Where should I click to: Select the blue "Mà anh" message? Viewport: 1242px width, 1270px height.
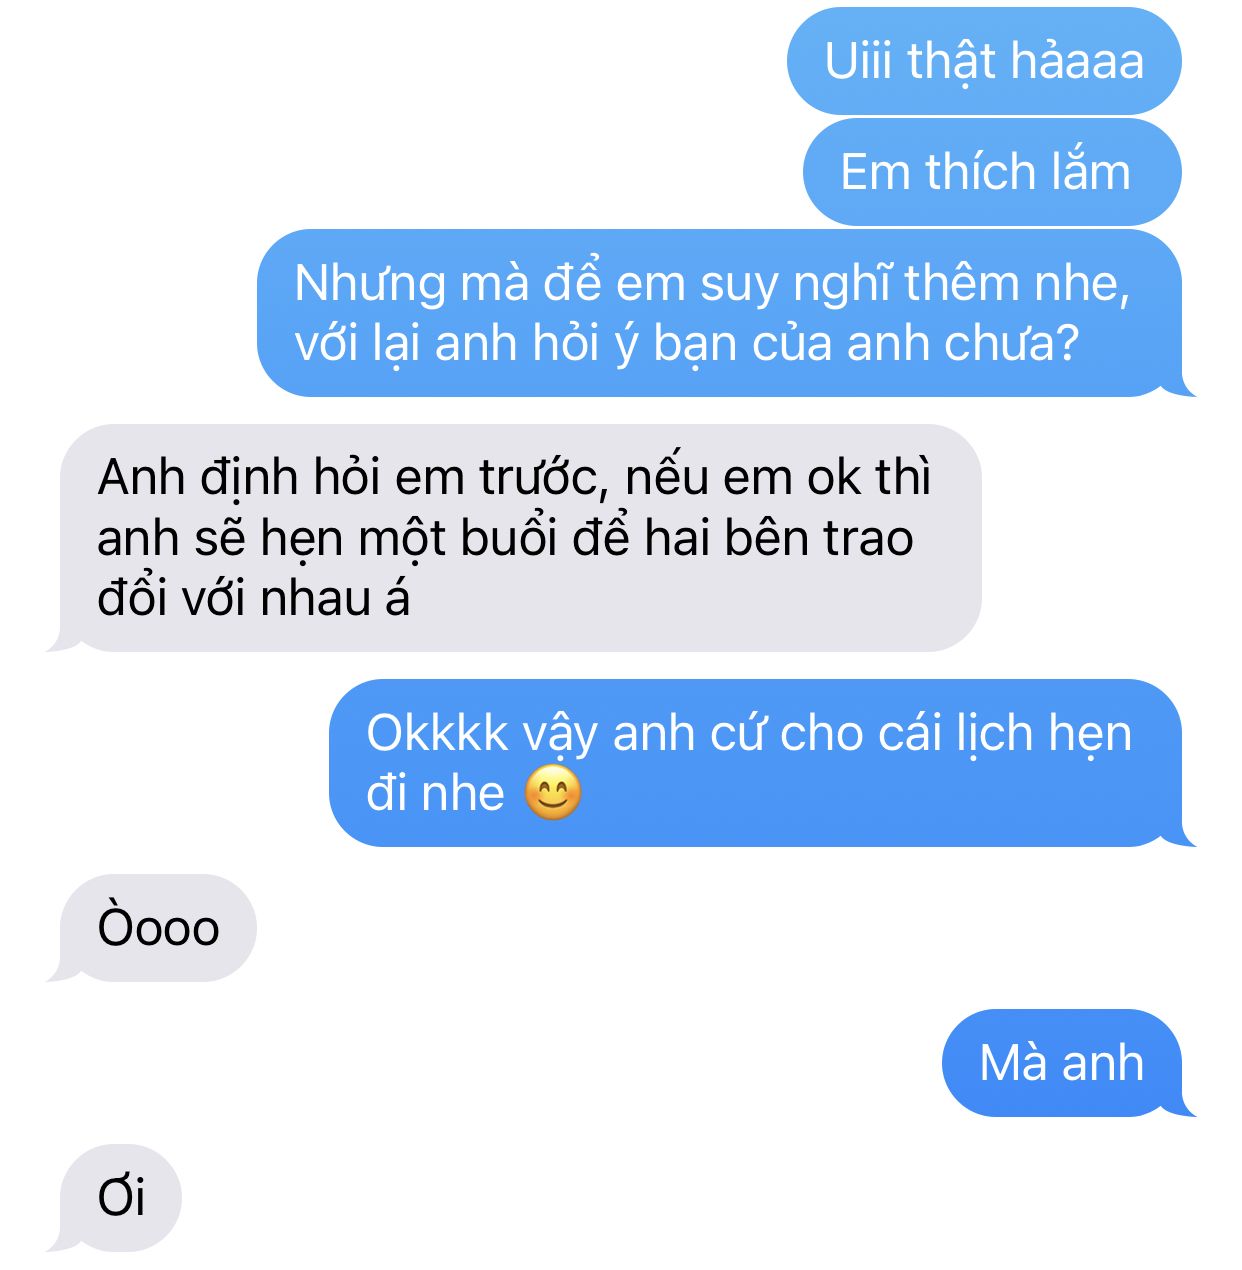coord(1068,1063)
